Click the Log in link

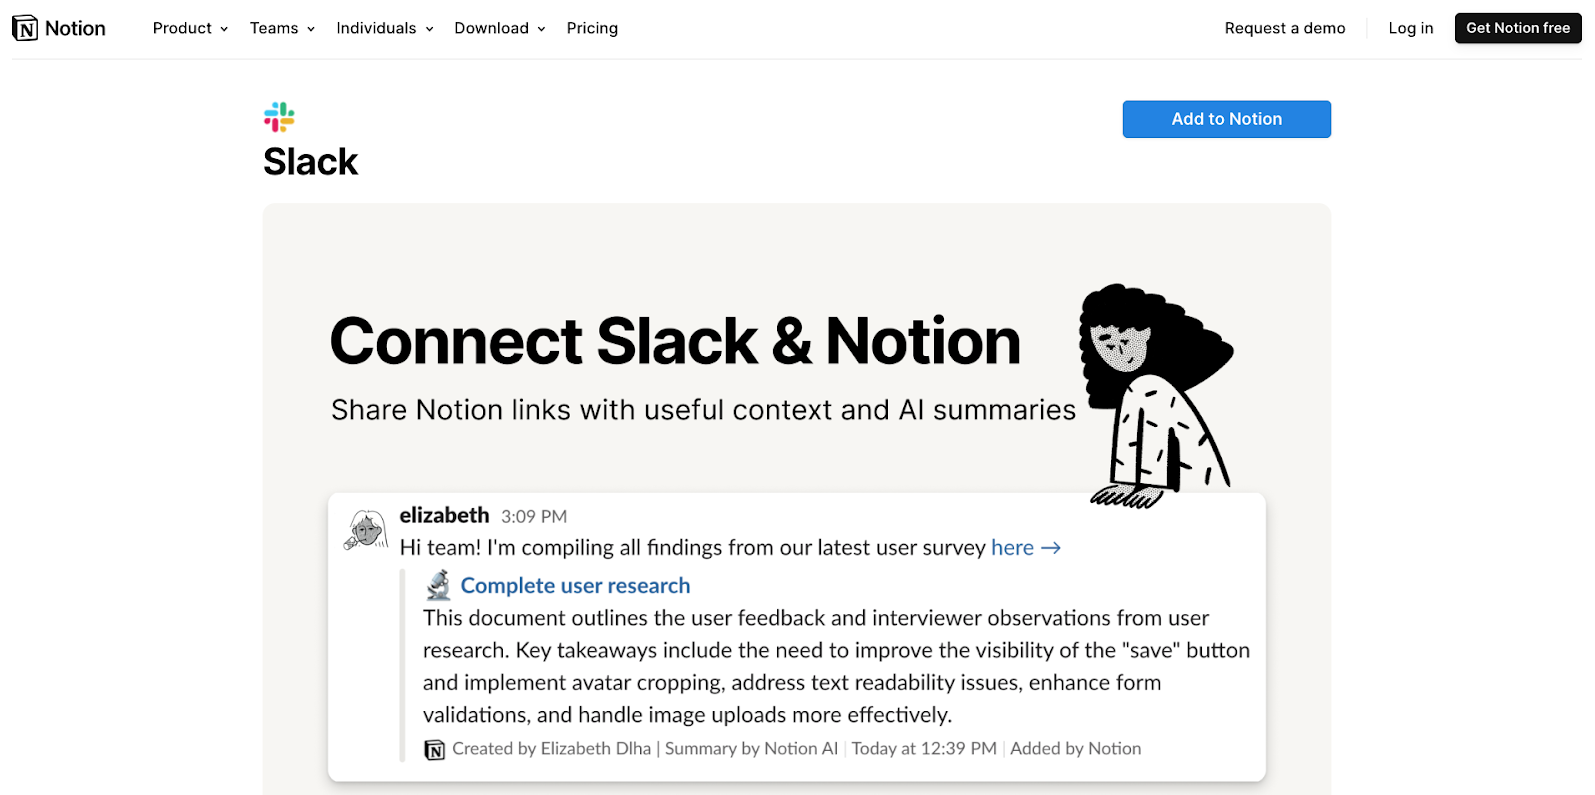coord(1410,28)
